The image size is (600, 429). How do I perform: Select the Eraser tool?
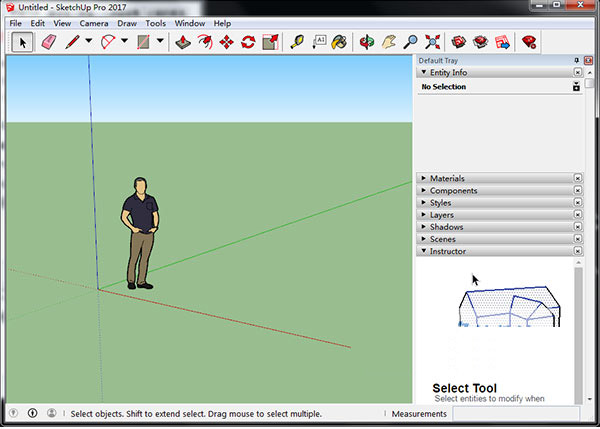(48, 42)
